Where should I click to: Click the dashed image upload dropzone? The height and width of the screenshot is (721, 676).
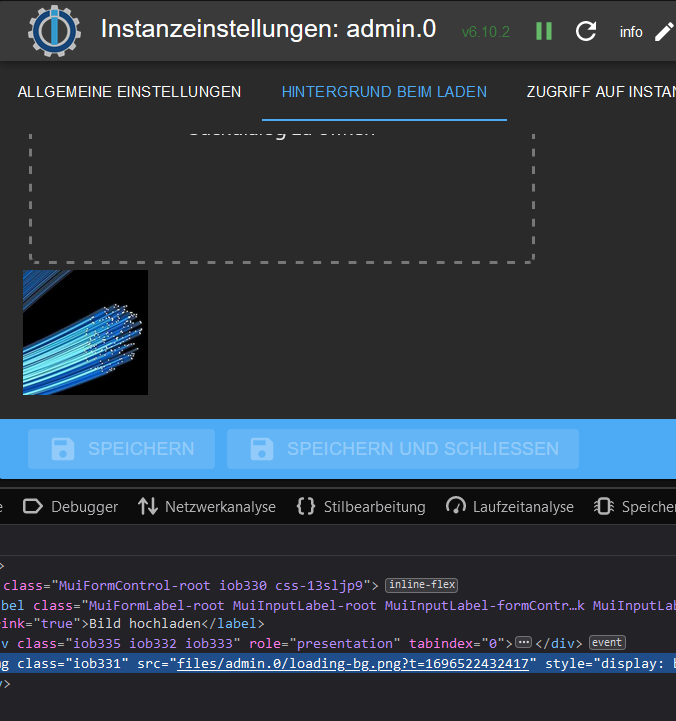click(282, 198)
